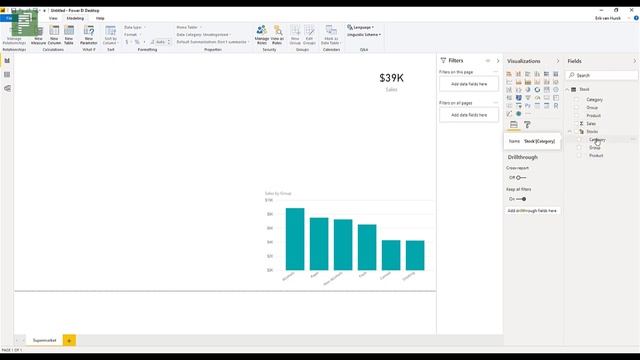Turn on the Cross-report toggle
640x360 pixels.
pos(520,178)
